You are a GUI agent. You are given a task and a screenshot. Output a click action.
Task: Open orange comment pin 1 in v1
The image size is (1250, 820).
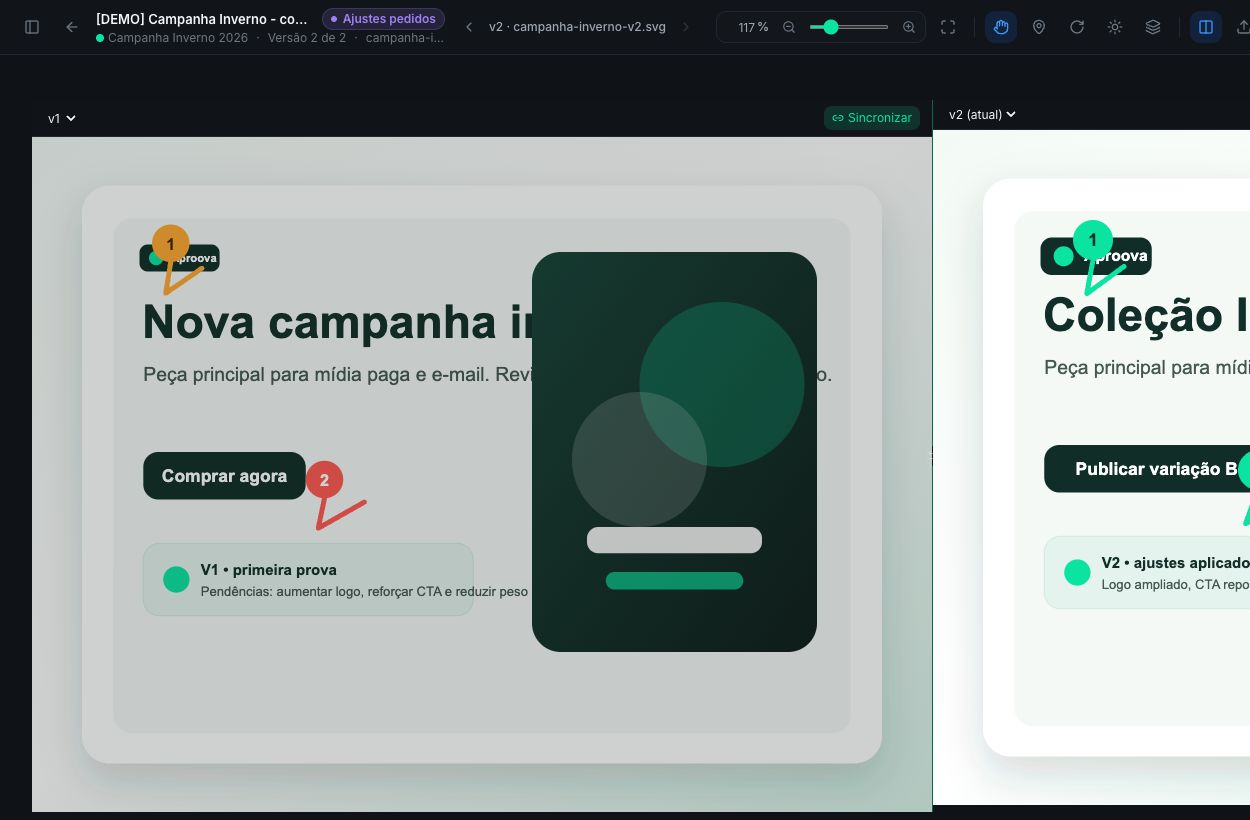point(170,244)
